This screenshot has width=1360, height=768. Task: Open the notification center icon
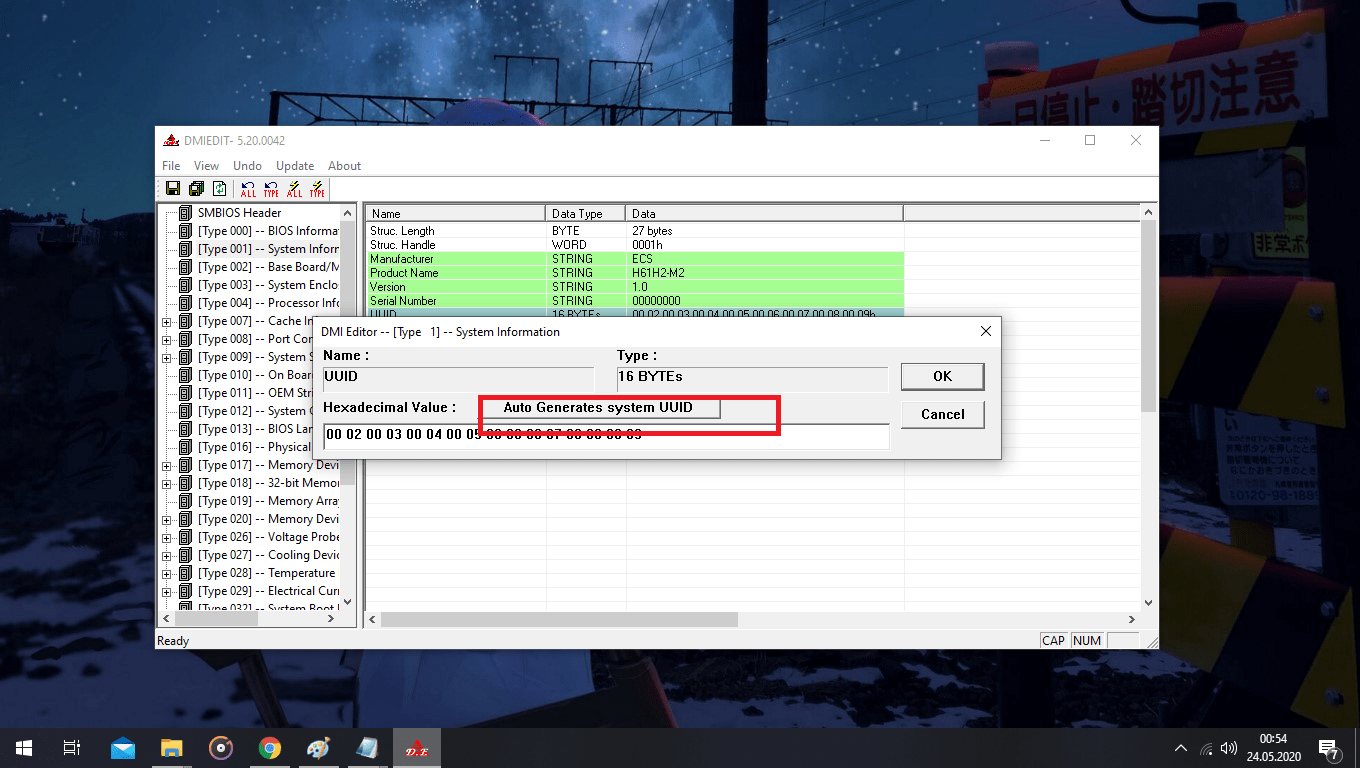click(x=1329, y=748)
